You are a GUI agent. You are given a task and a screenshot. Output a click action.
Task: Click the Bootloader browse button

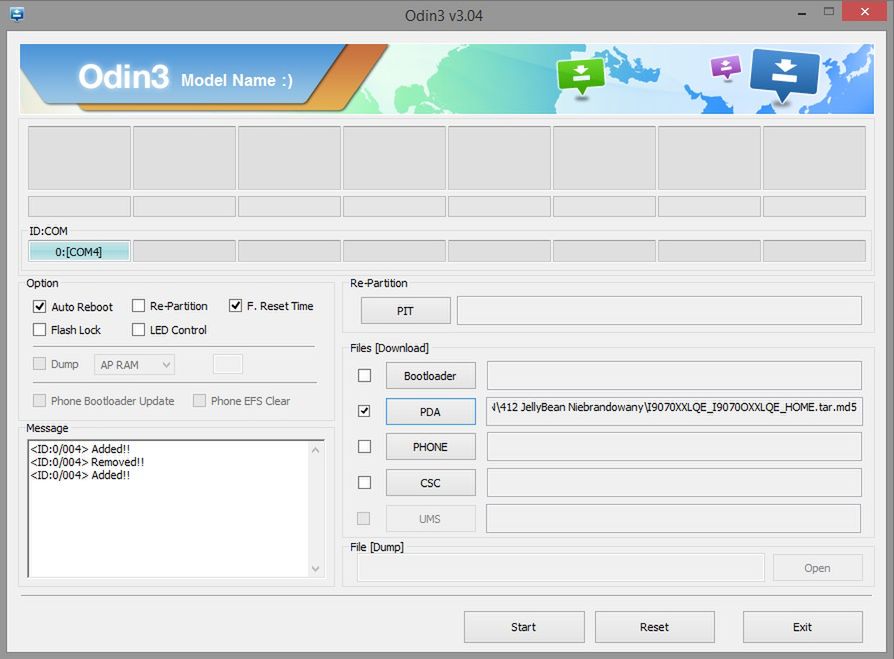click(x=430, y=376)
